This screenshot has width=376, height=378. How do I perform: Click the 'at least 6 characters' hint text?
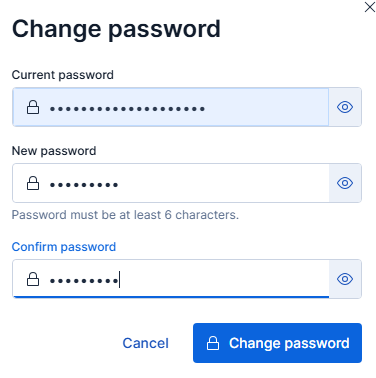(x=125, y=215)
